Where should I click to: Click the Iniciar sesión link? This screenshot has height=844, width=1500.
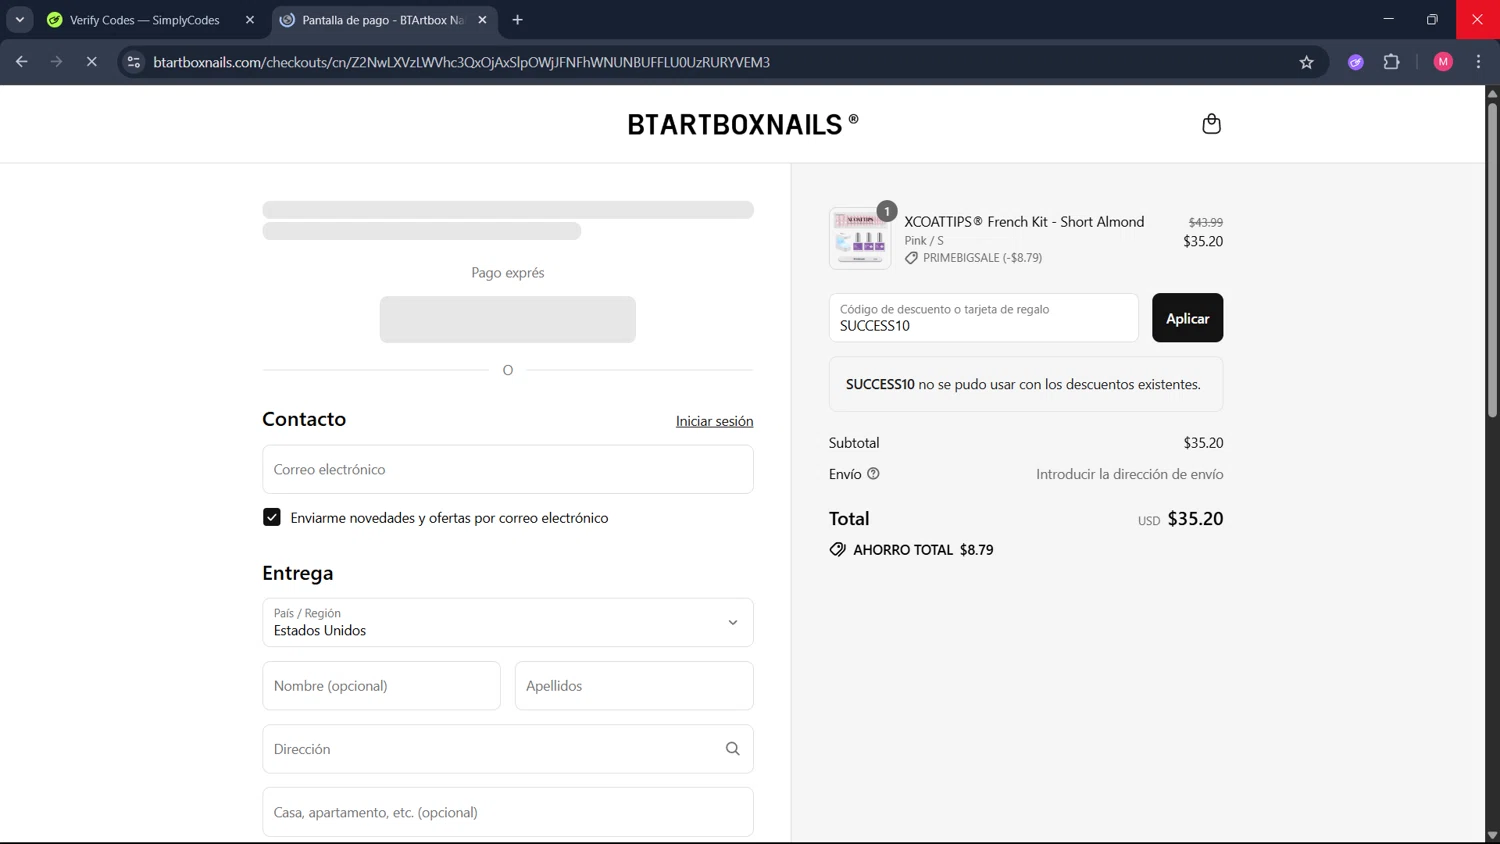(x=714, y=421)
